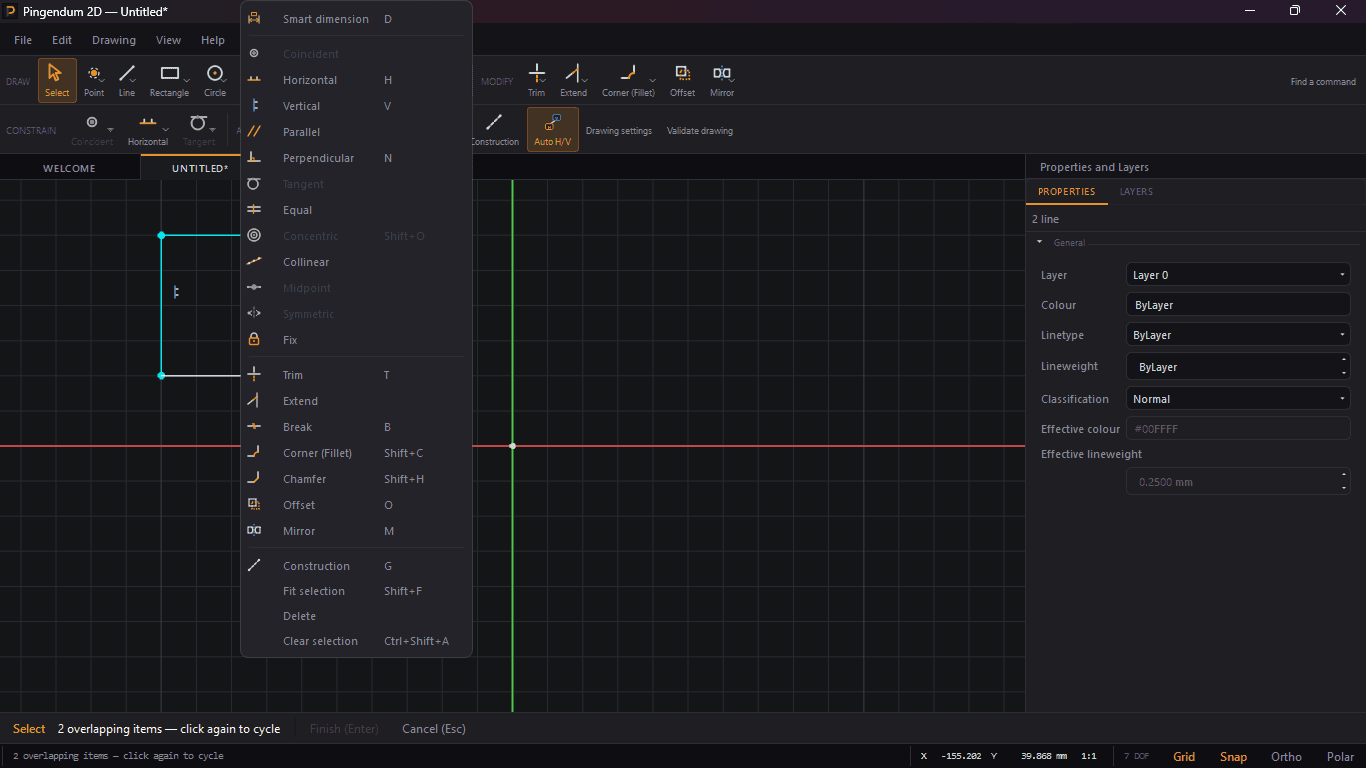
Task: Open the Linetype dropdown
Action: (x=1238, y=335)
